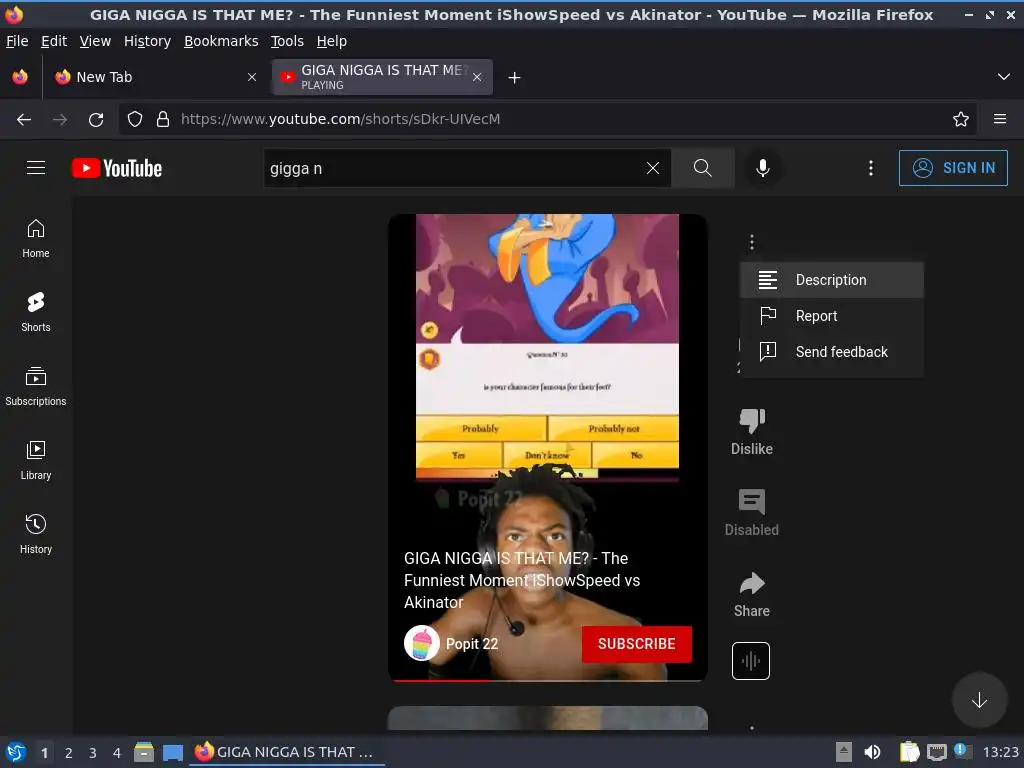
Task: Switch to the New Tab tab
Action: 155,77
